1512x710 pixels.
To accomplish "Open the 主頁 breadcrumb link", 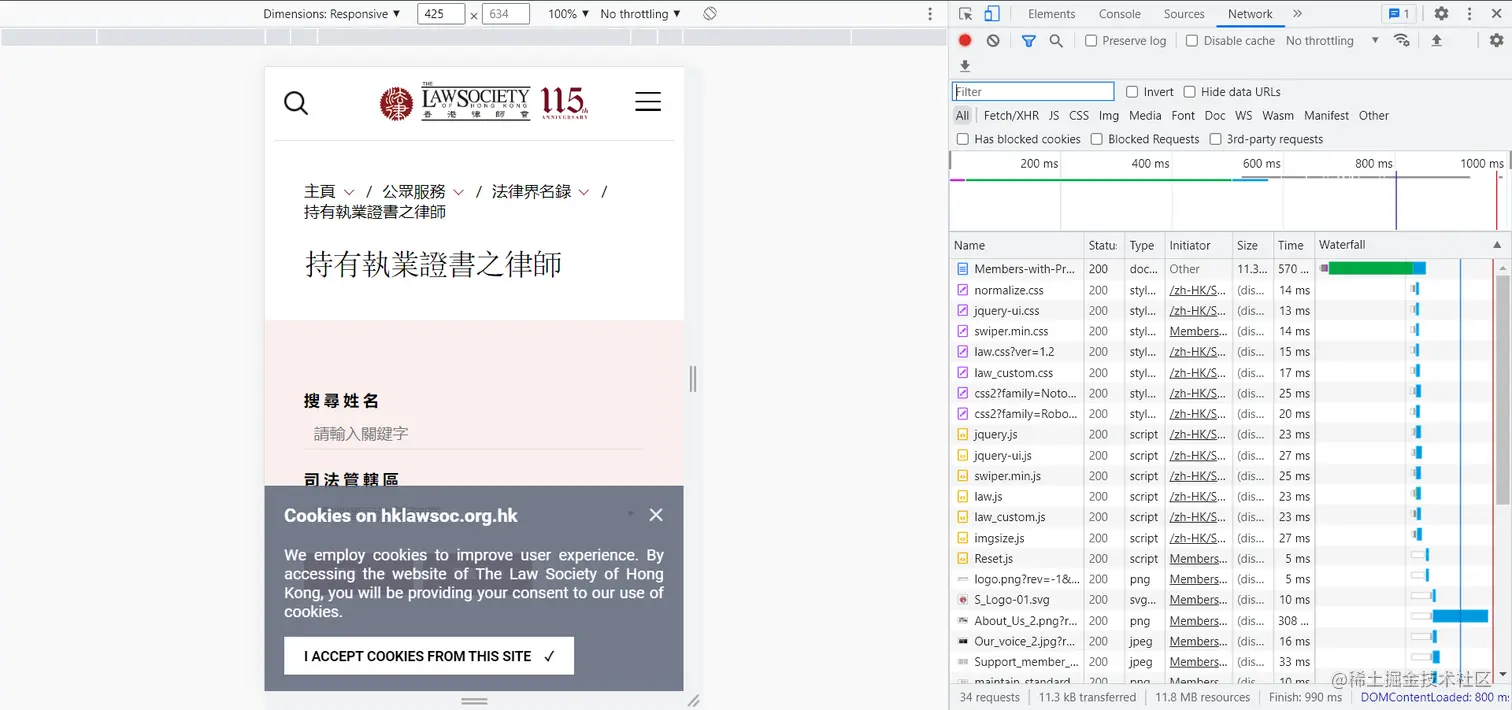I will pyautogui.click(x=320, y=191).
